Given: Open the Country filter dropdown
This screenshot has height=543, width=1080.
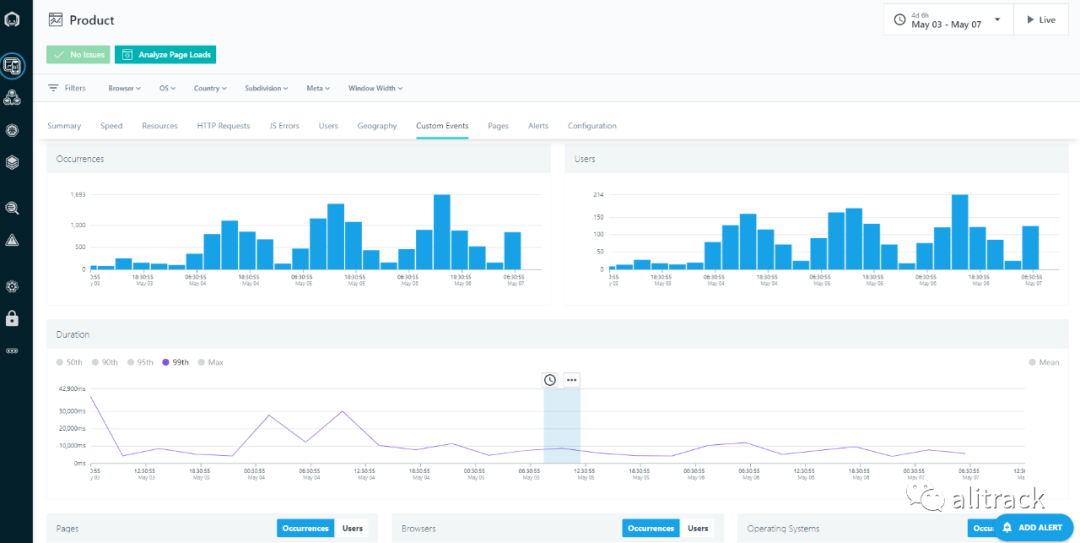Looking at the screenshot, I should 211,88.
